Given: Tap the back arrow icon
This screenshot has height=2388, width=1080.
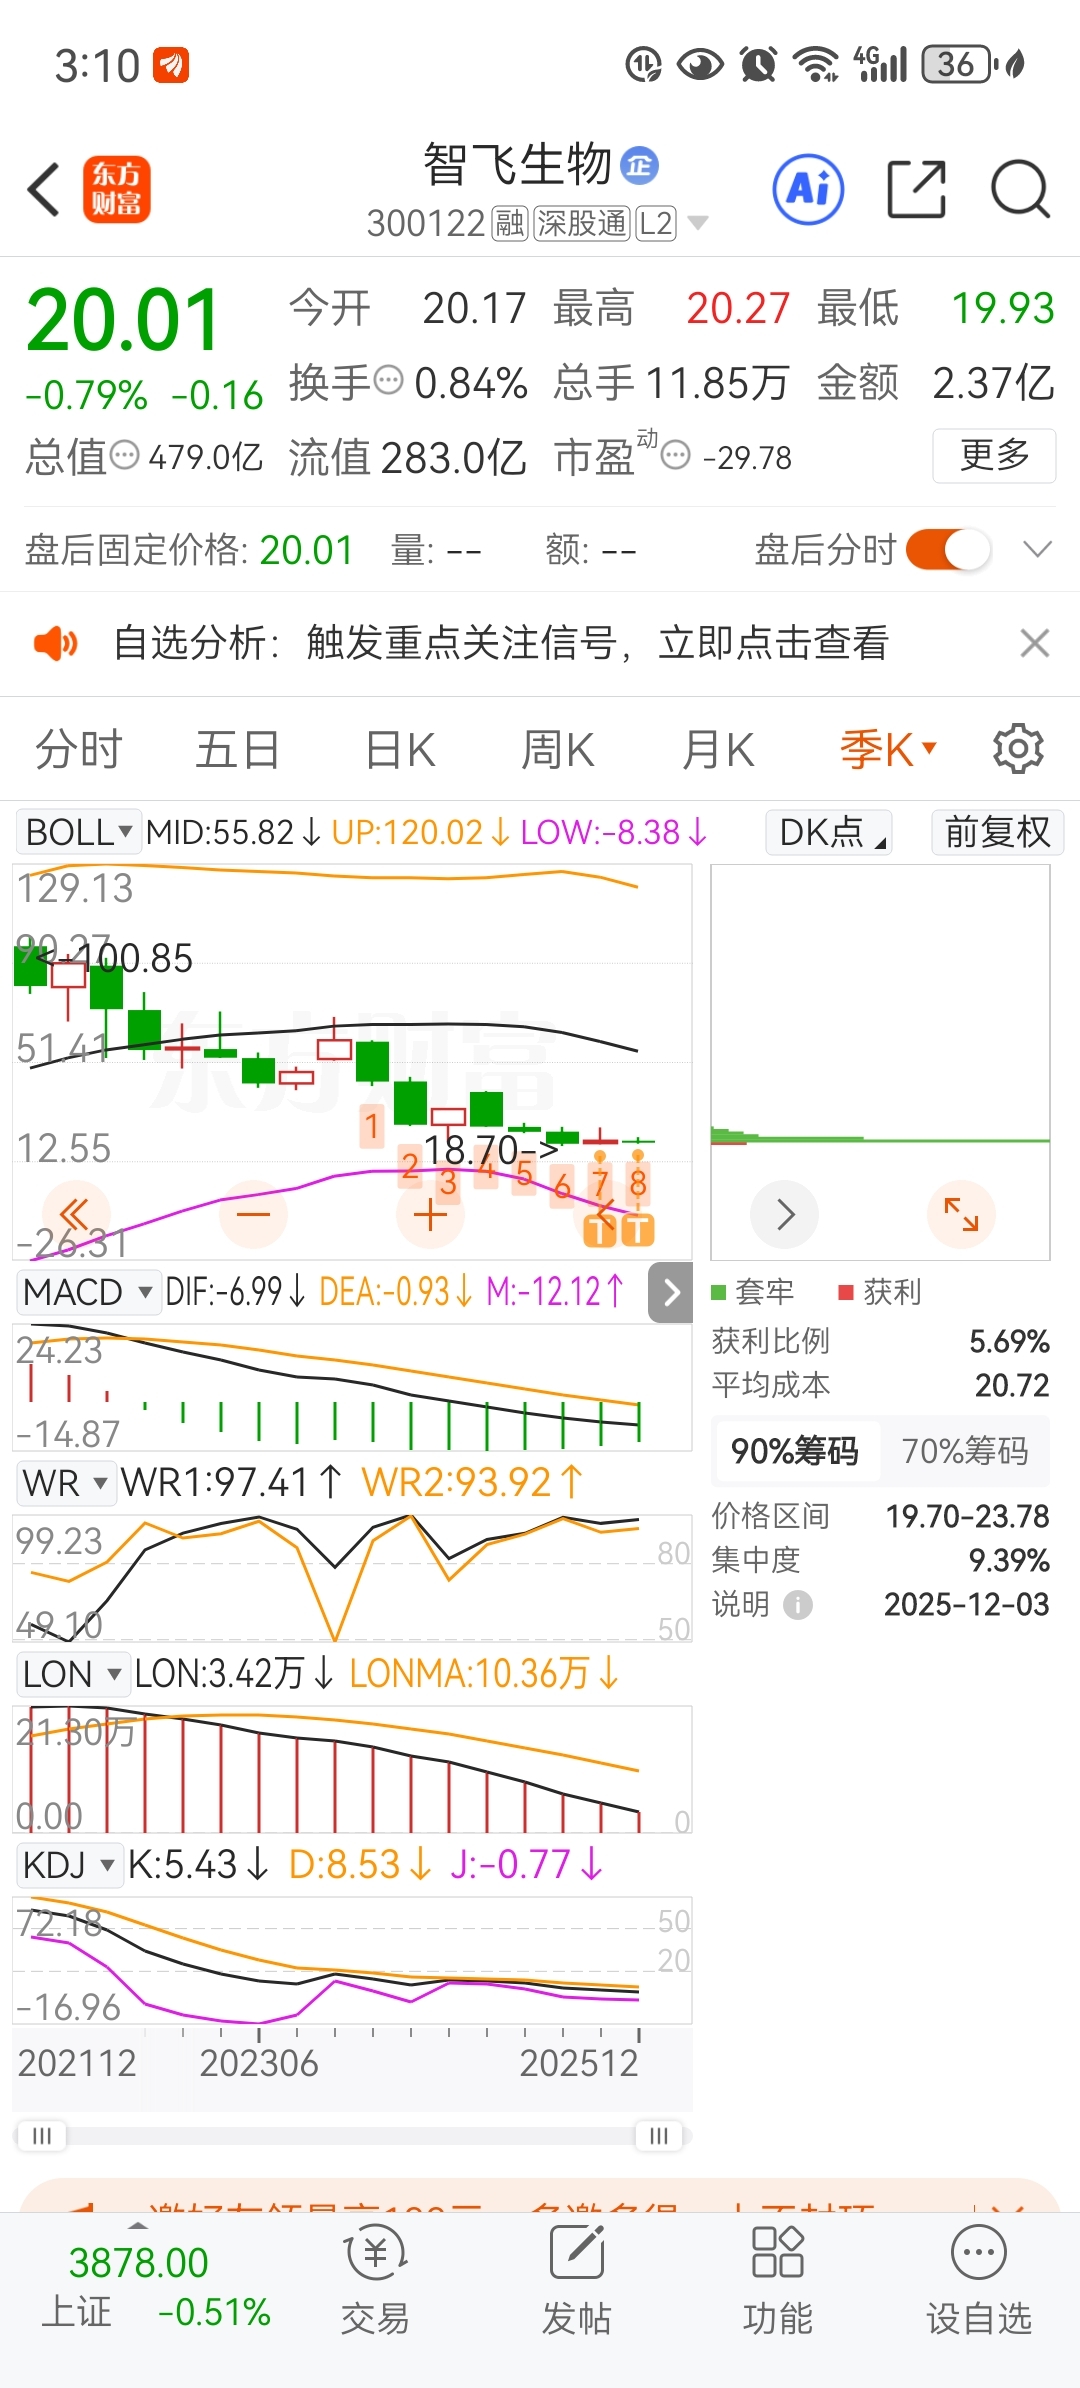Looking at the screenshot, I should click(44, 189).
